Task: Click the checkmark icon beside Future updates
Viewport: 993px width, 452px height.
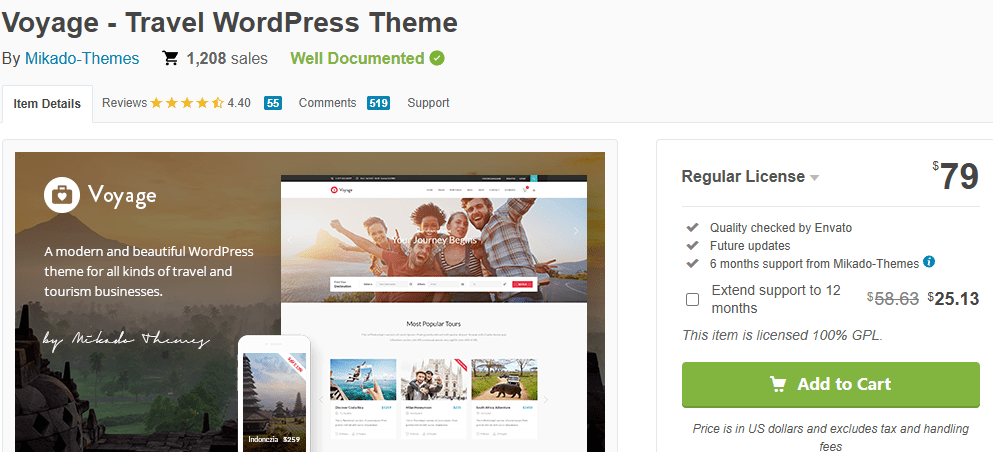Action: (692, 245)
